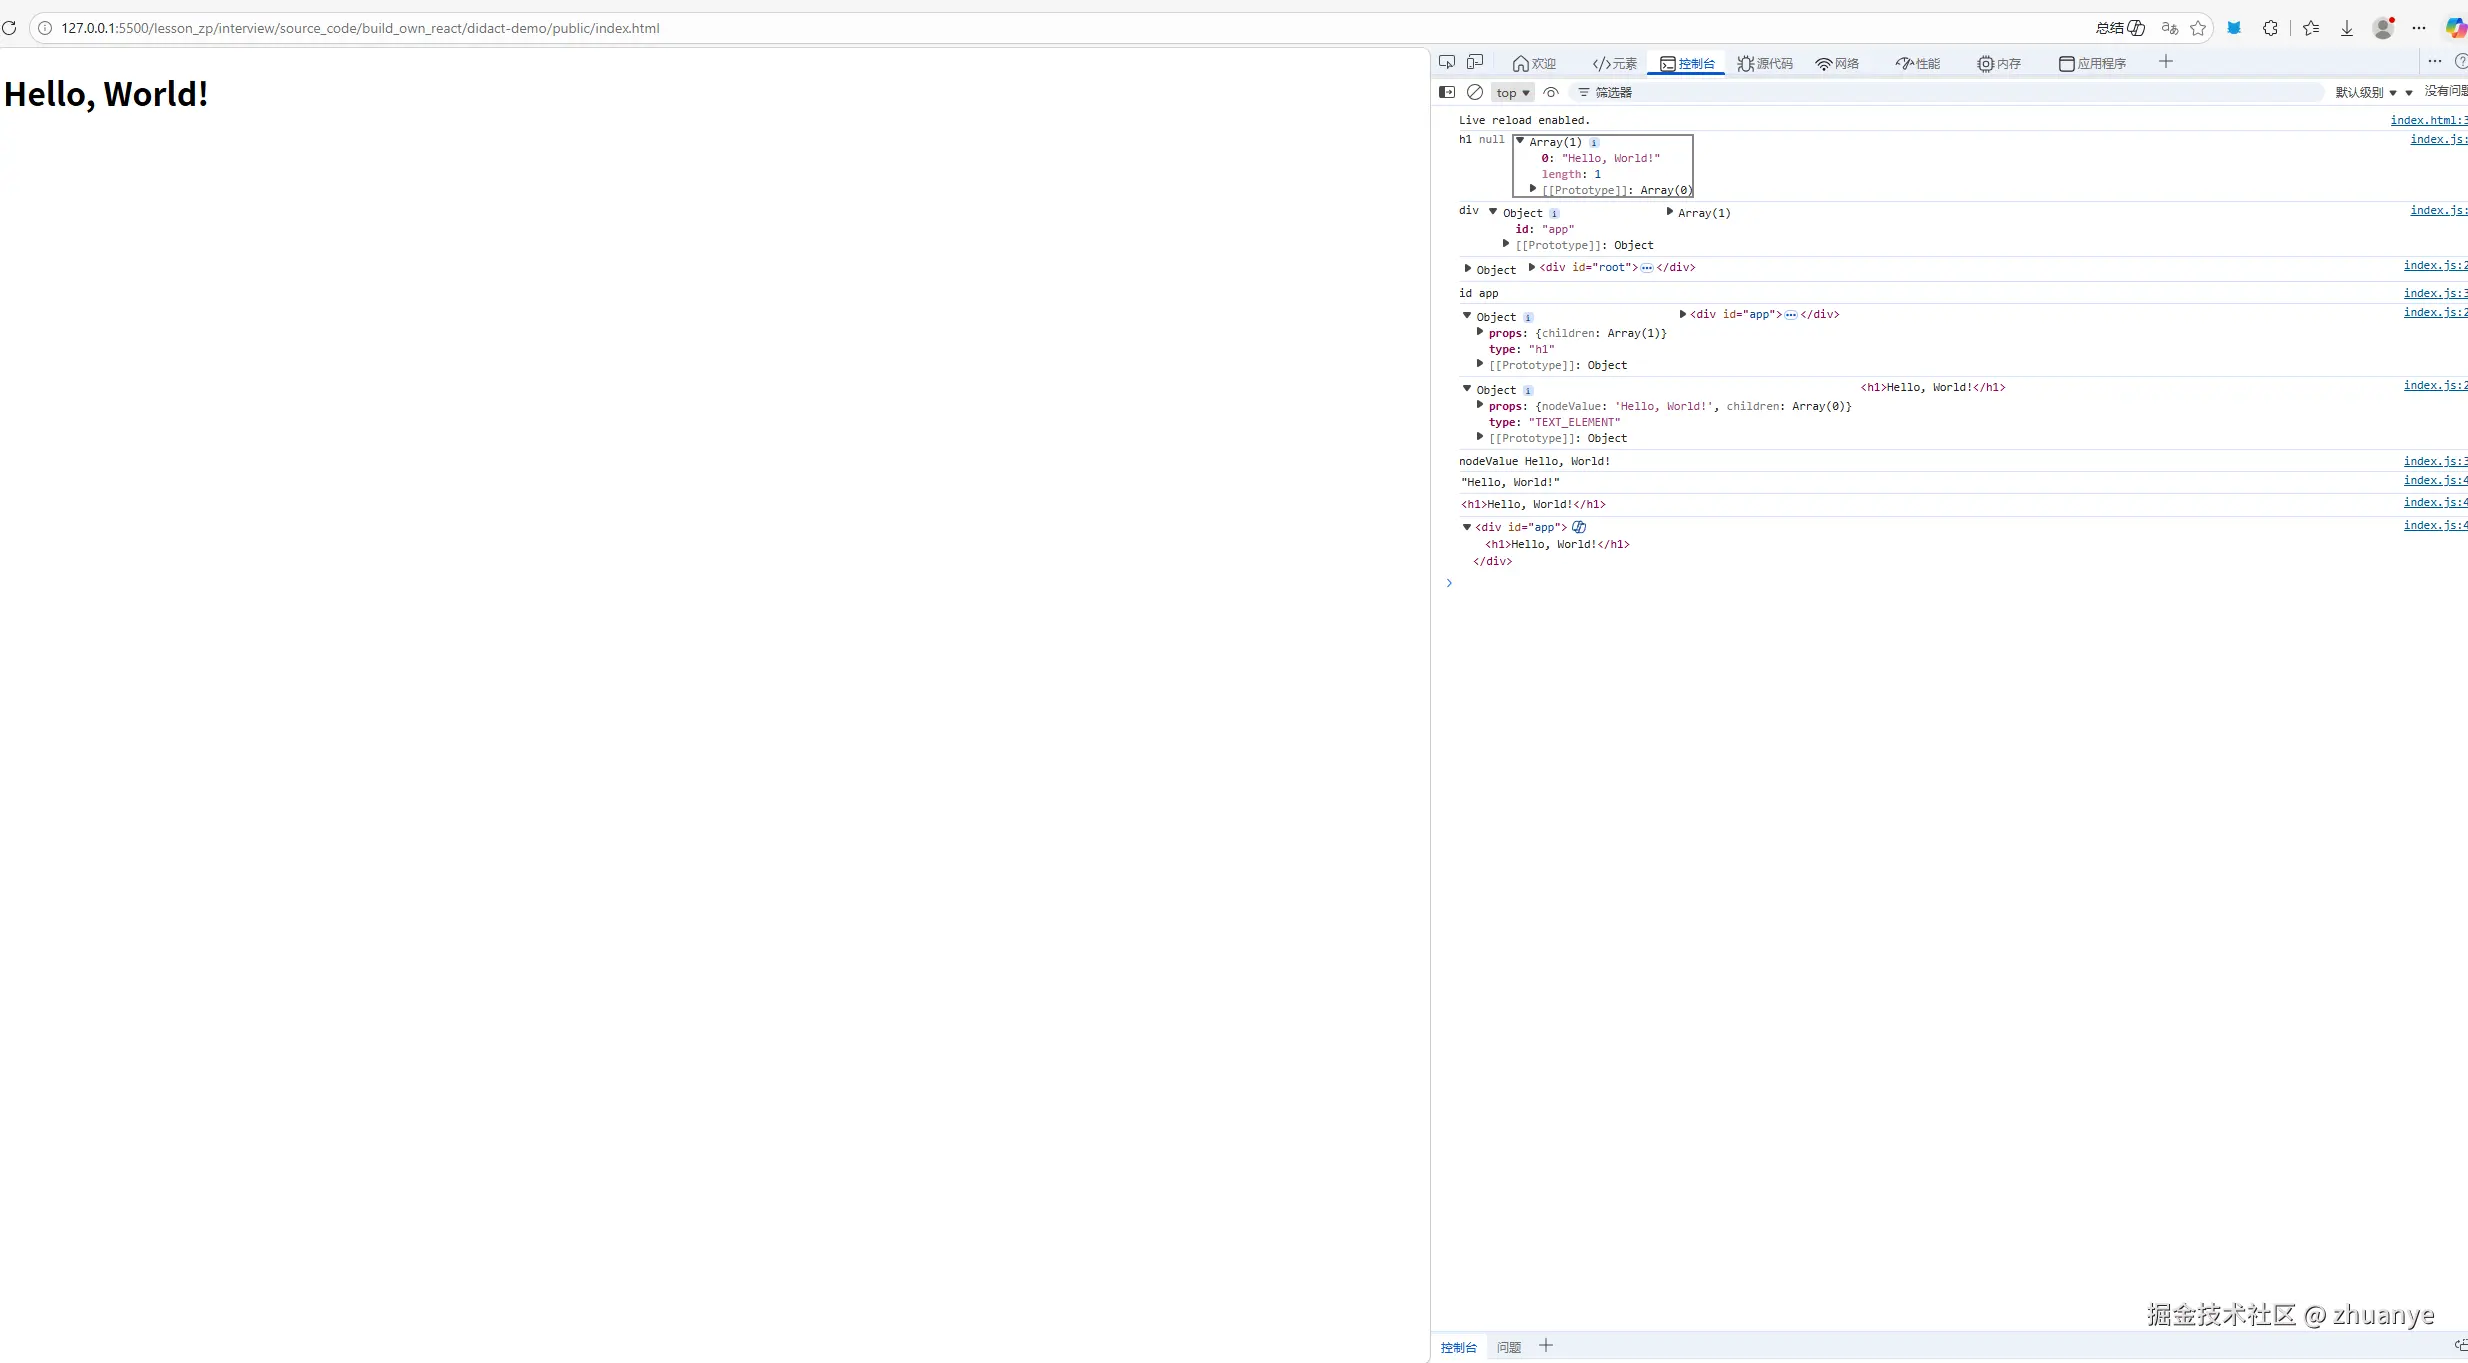Click the plus icon to add DevTools tab
Screen dimensions: 2468x1363
pyautogui.click(x=2166, y=62)
